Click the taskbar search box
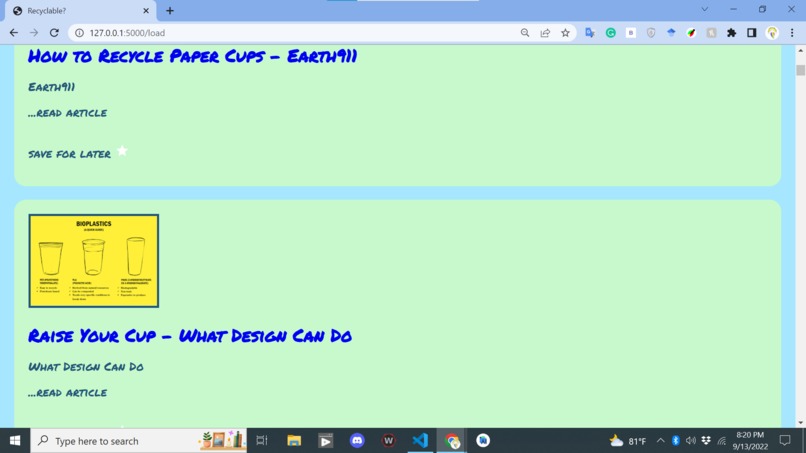 point(139,441)
